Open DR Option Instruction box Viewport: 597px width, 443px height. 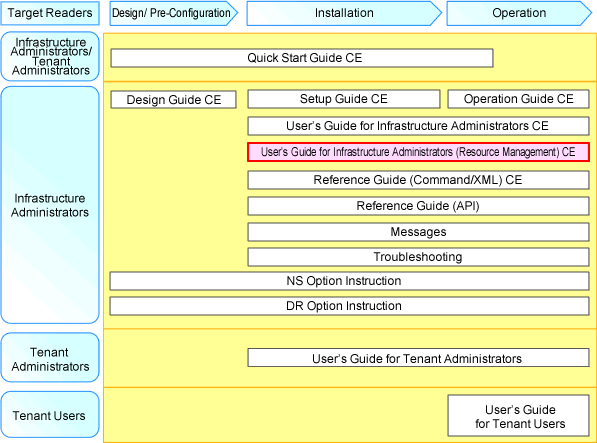(350, 306)
